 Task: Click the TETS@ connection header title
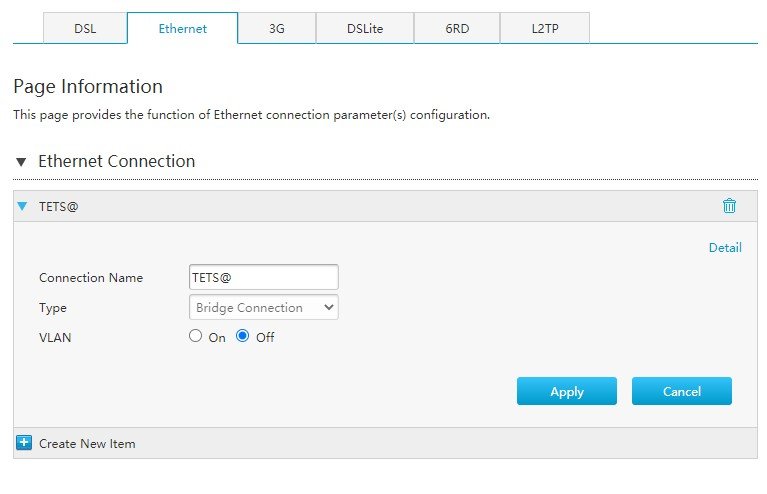click(x=59, y=206)
